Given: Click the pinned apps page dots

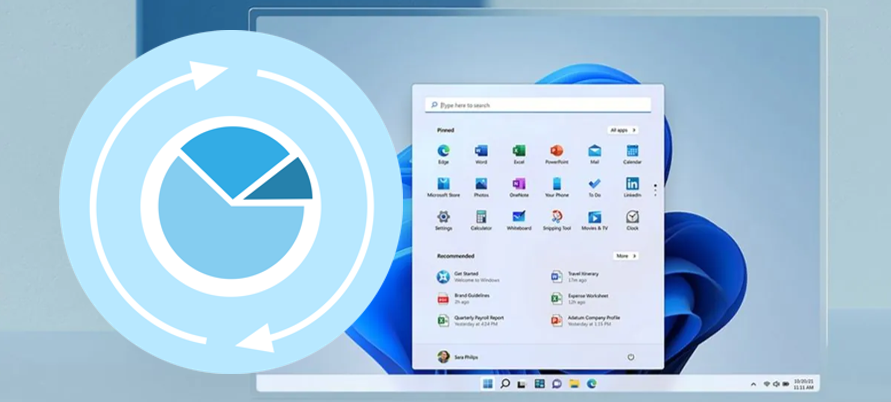Looking at the screenshot, I should tap(655, 190).
